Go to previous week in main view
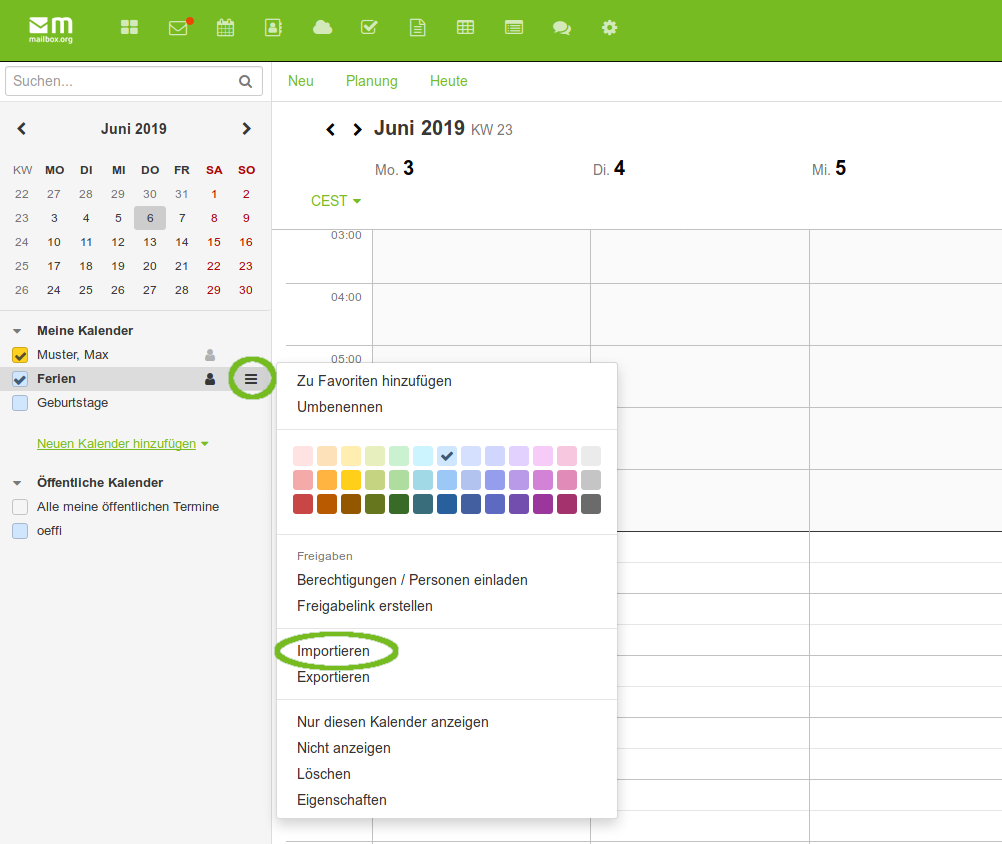 coord(330,130)
